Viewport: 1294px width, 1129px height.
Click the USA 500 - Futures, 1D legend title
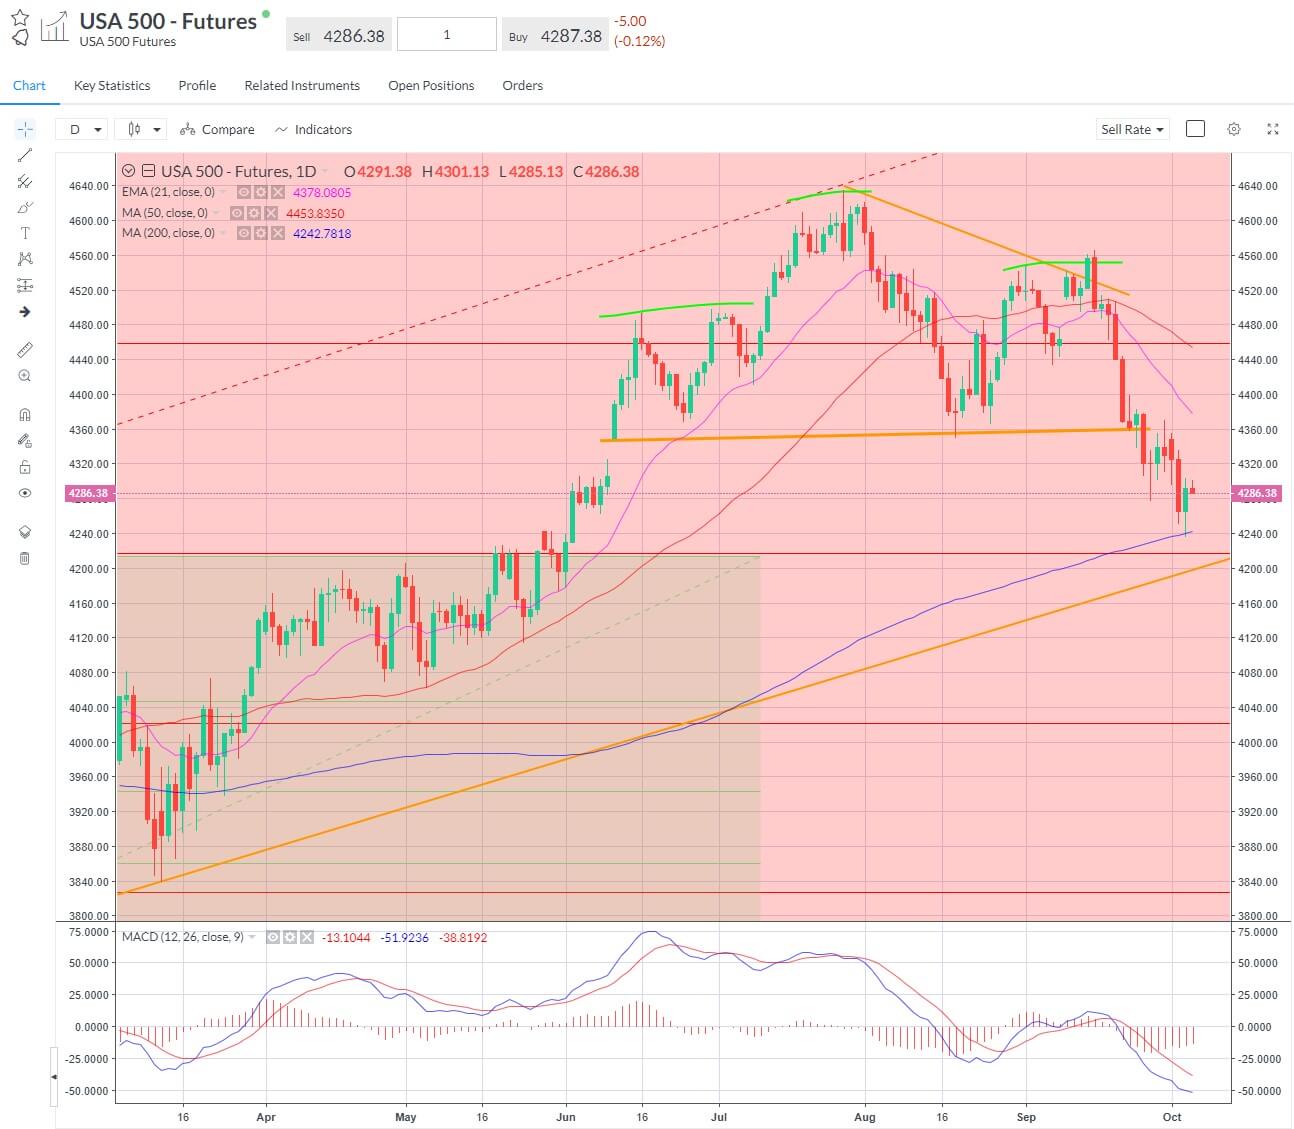point(238,171)
